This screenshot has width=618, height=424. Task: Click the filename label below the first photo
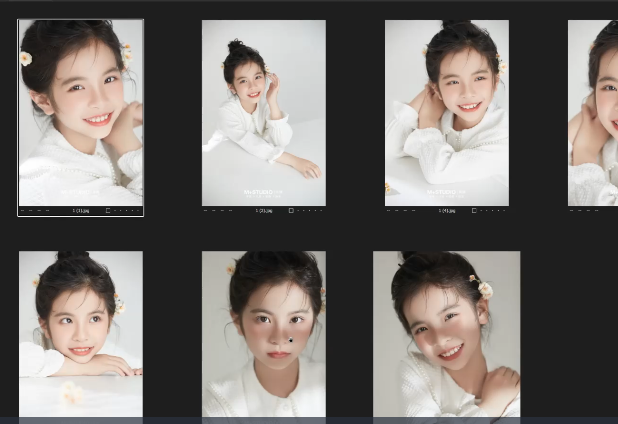point(80,211)
